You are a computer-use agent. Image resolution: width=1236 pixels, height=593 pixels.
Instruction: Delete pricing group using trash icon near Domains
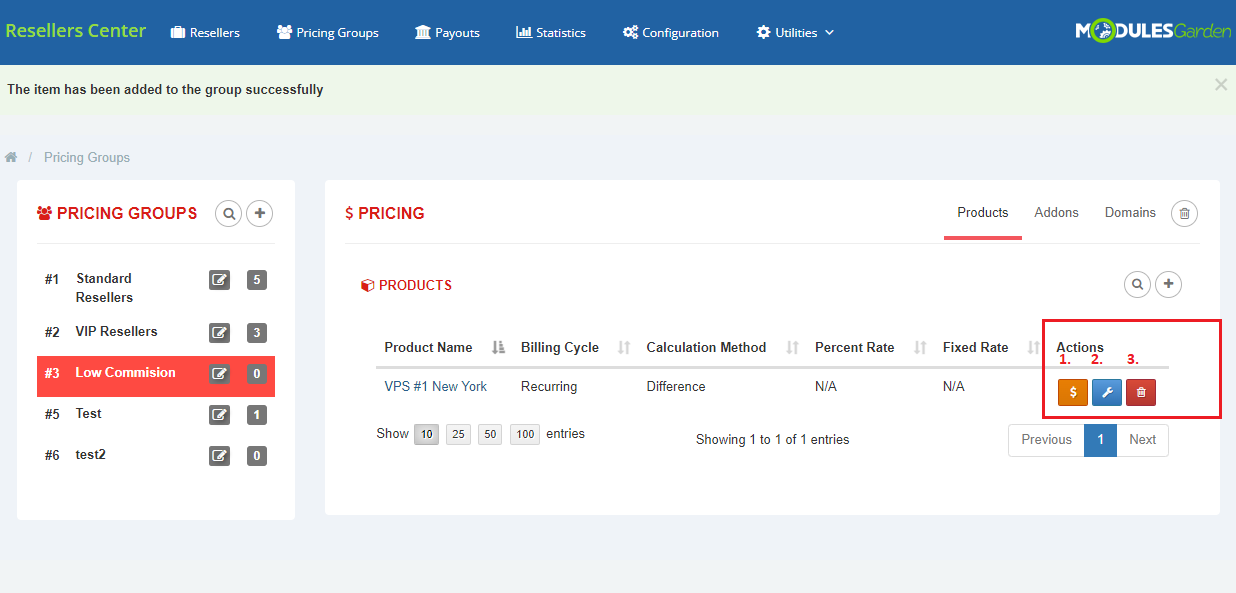1185,213
